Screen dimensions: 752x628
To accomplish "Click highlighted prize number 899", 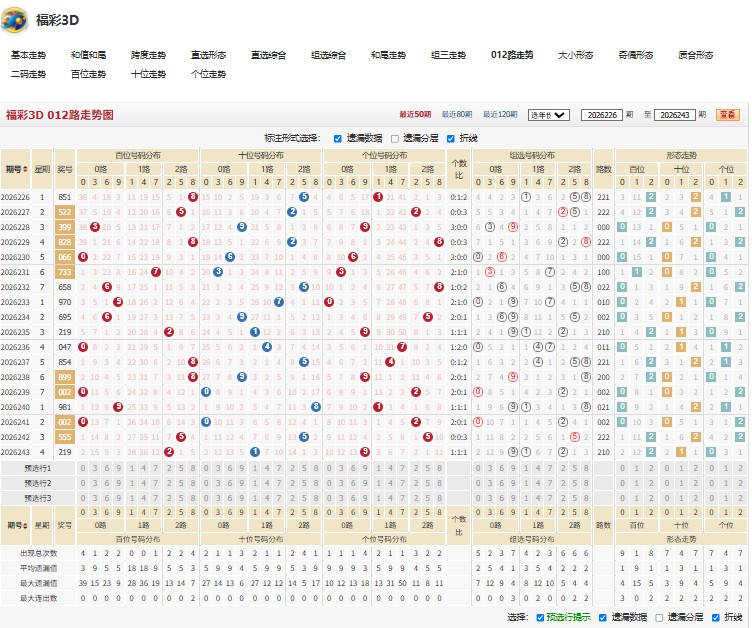I will click(65, 377).
